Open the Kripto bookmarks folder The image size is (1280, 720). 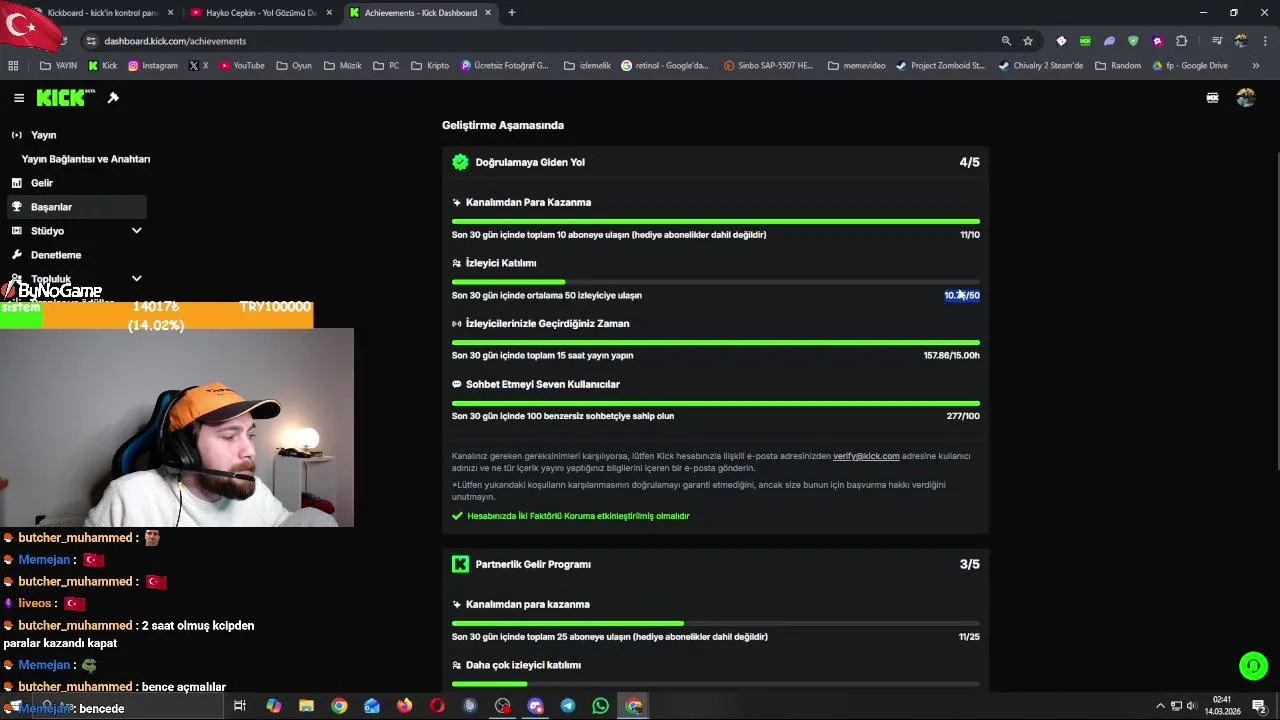(x=430, y=66)
